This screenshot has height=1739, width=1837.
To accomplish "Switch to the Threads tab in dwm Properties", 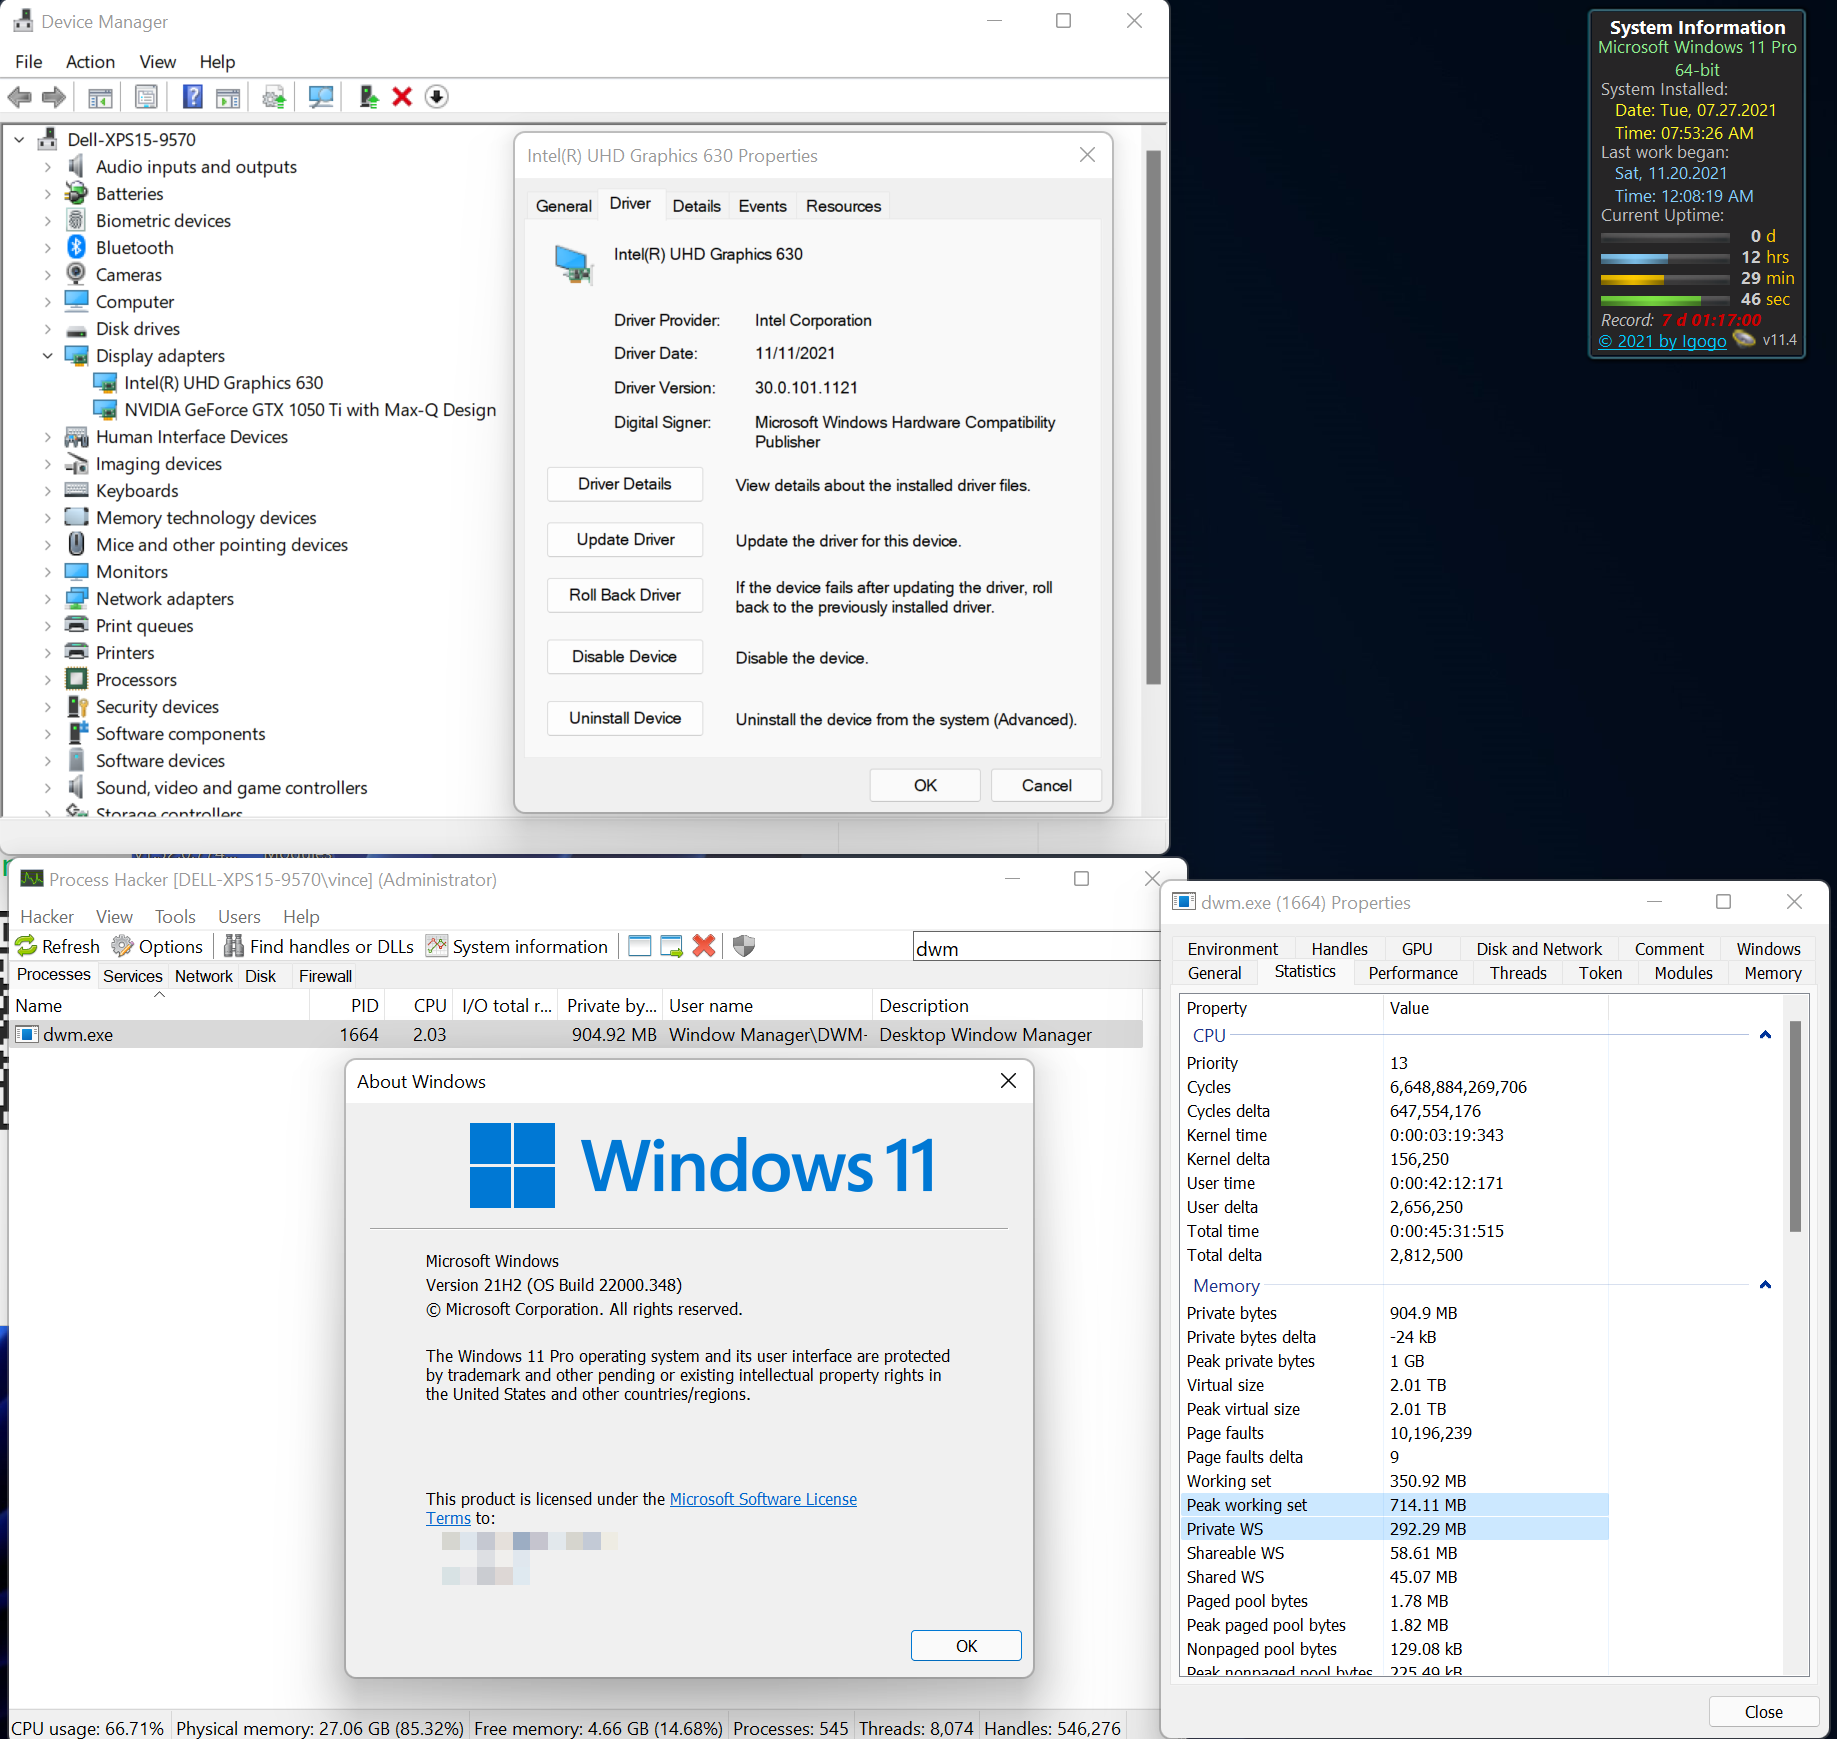I will point(1517,972).
